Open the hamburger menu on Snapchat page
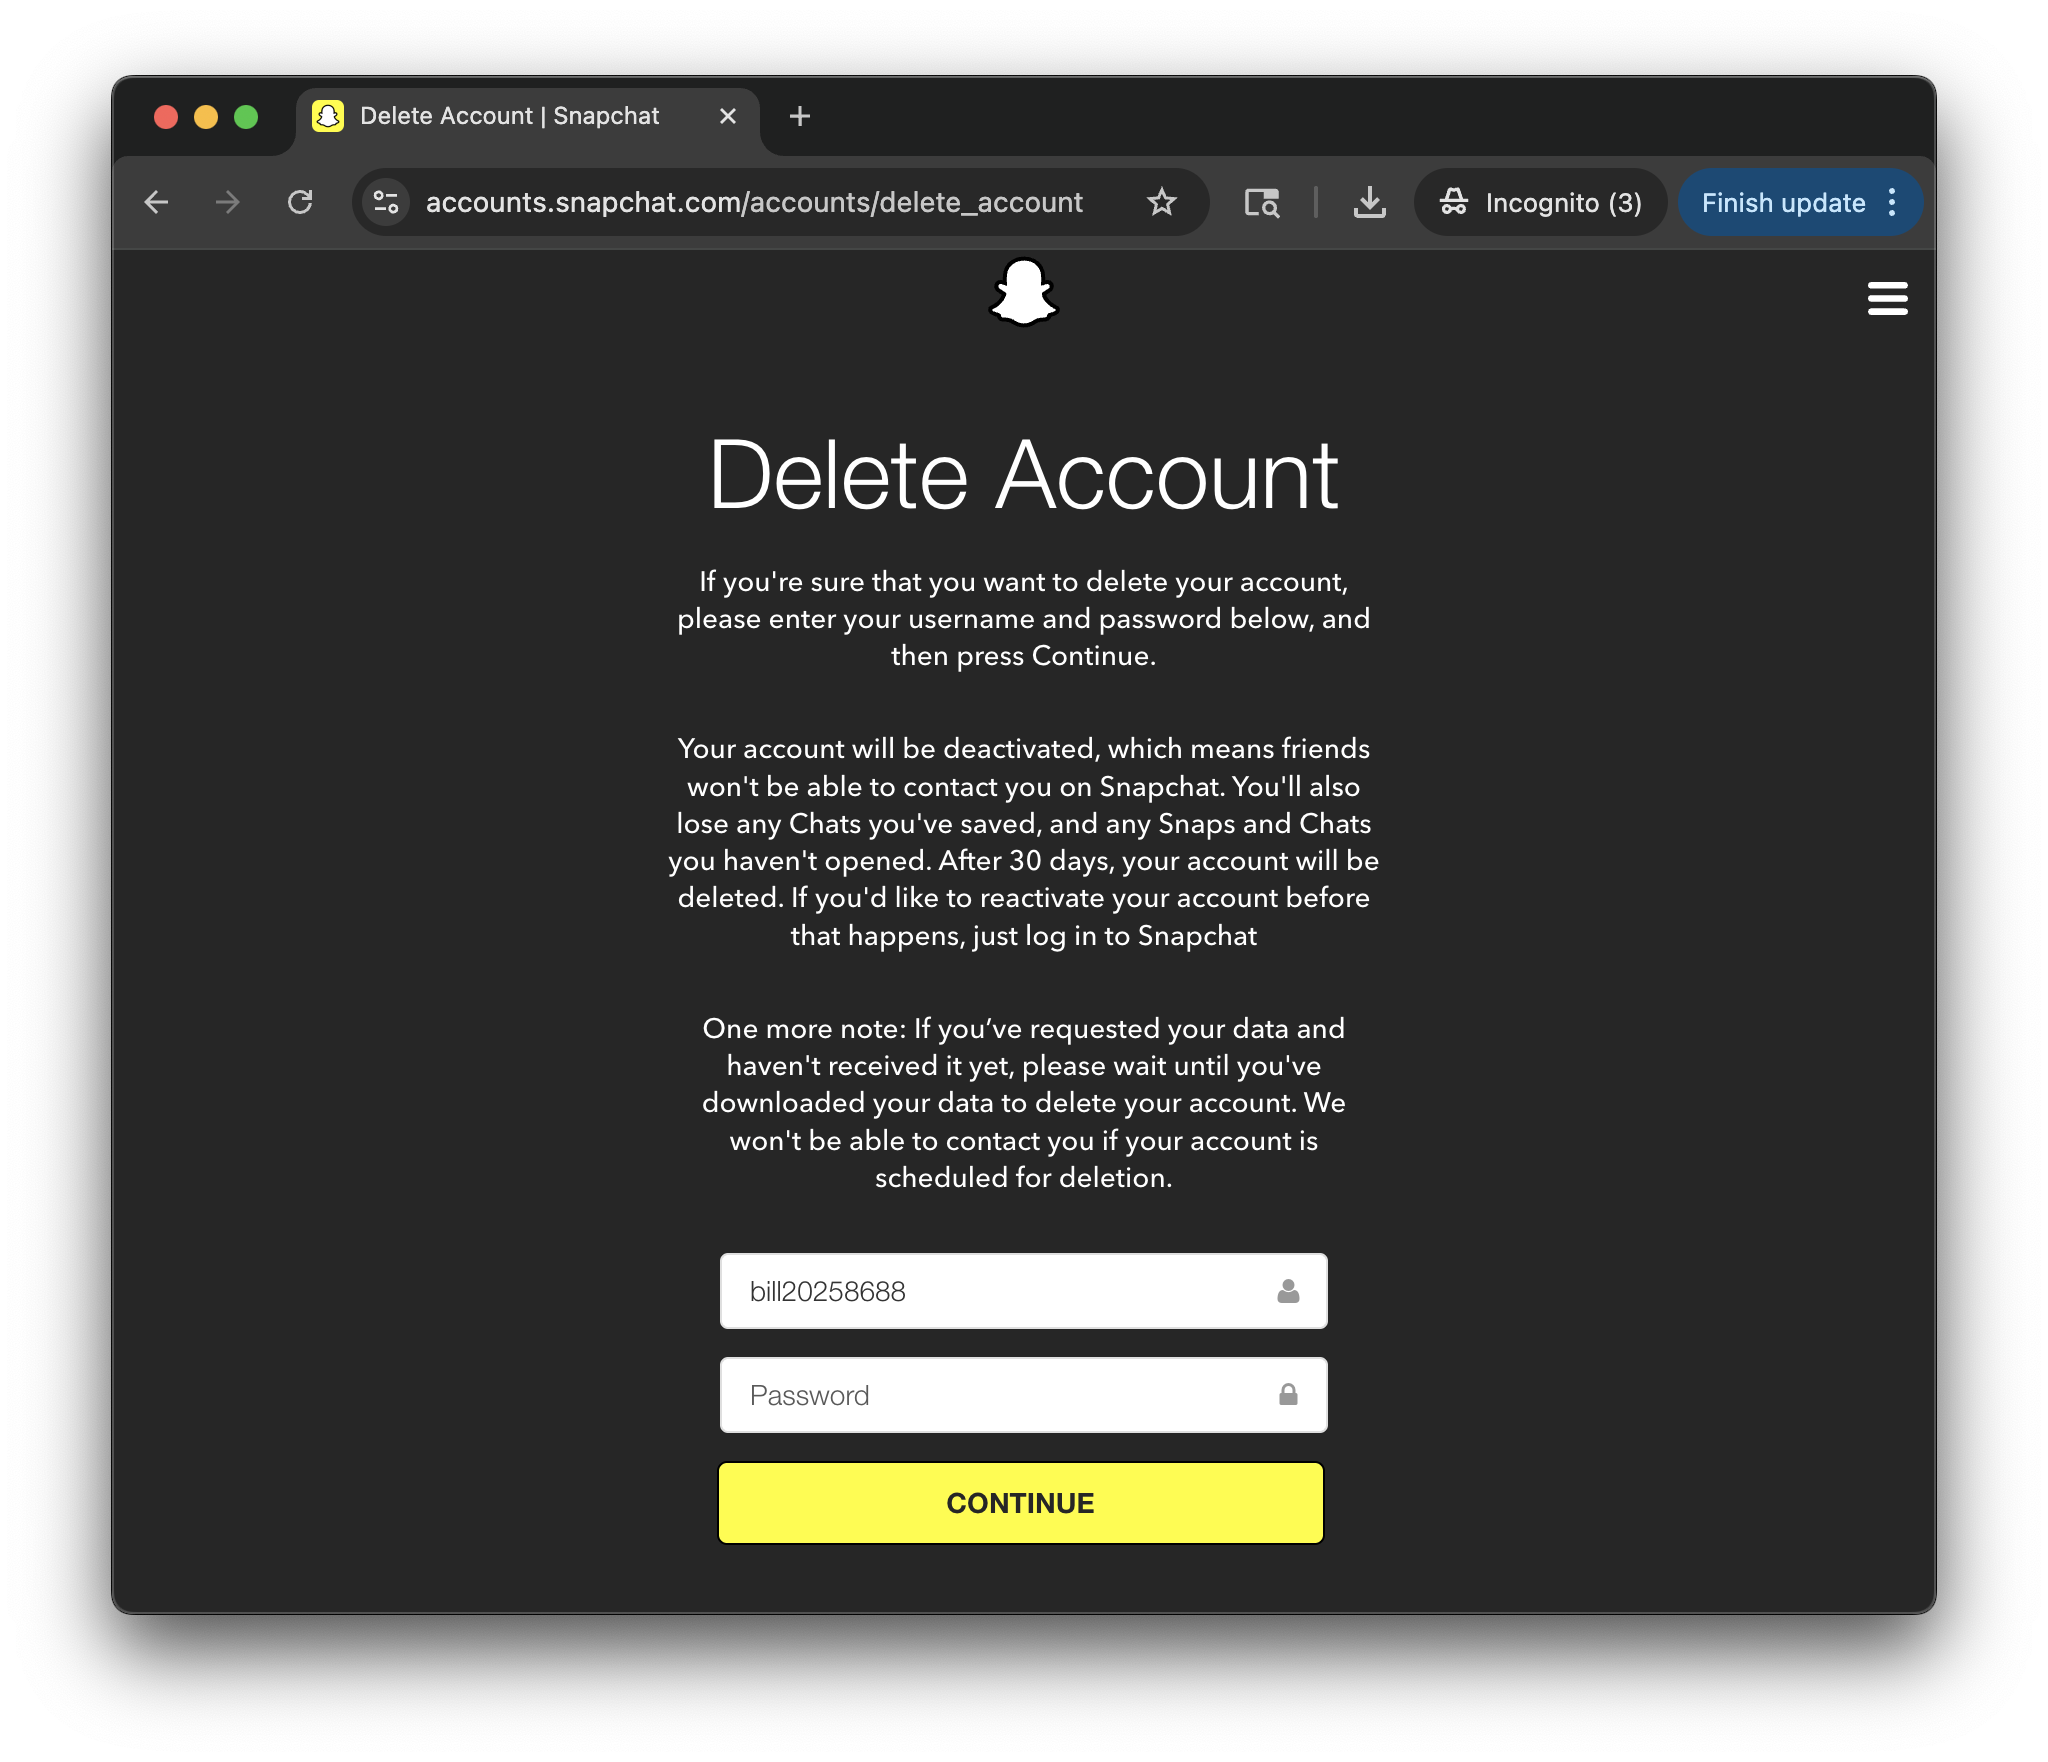2048x1762 pixels. (x=1887, y=298)
